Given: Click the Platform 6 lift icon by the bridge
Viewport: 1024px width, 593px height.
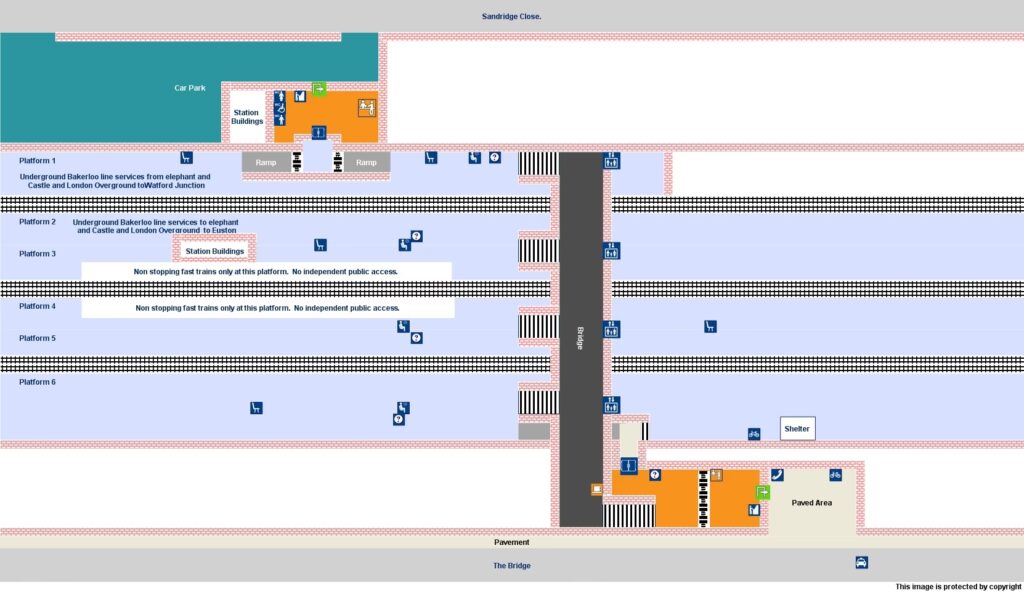Looking at the screenshot, I should tap(611, 405).
